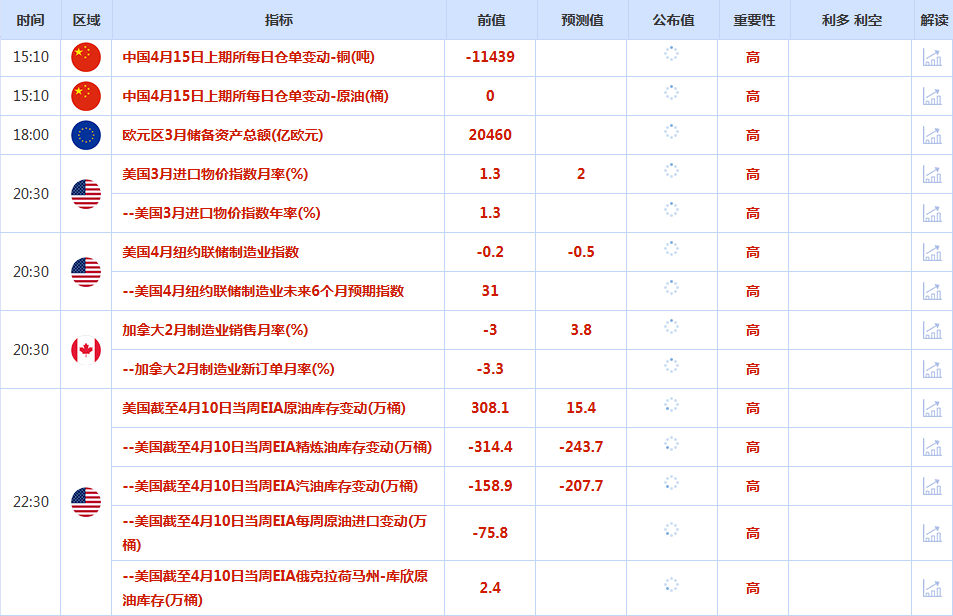Click loading spinner in EIA refined oil inventory row
The width and height of the screenshot is (953, 616).
pyautogui.click(x=672, y=444)
